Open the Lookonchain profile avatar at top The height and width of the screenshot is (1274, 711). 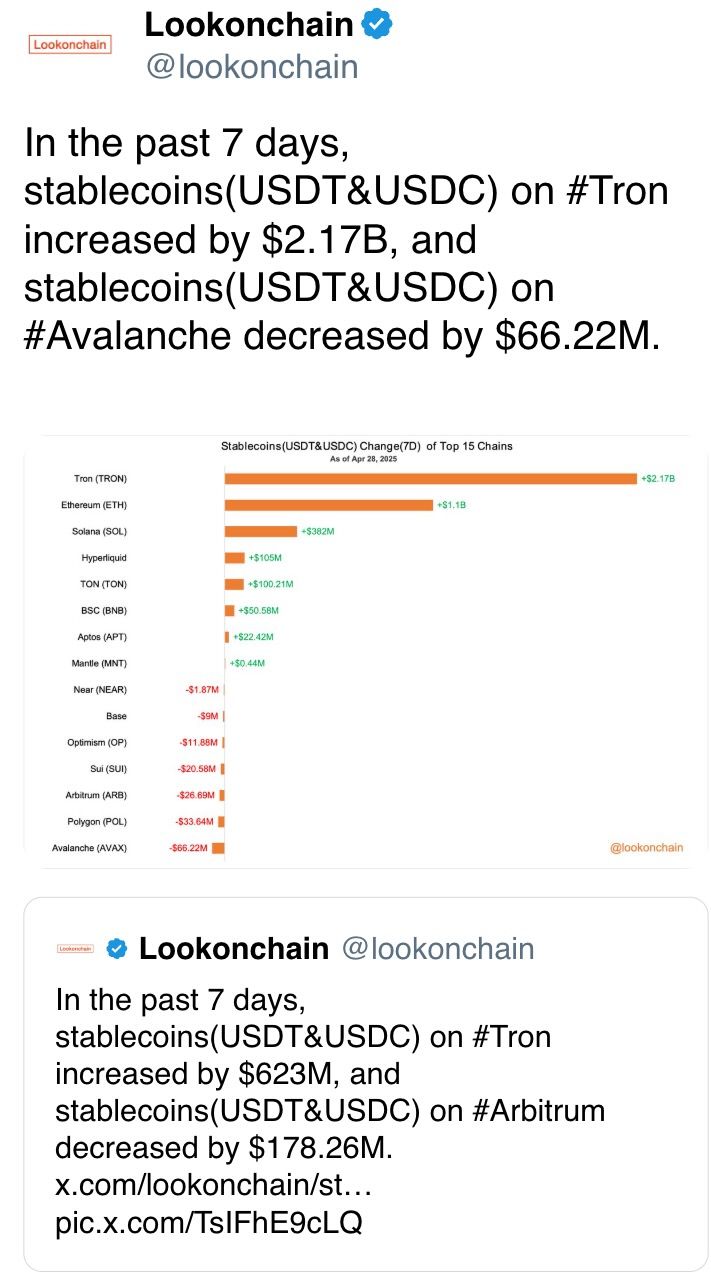pyautogui.click(x=70, y=44)
